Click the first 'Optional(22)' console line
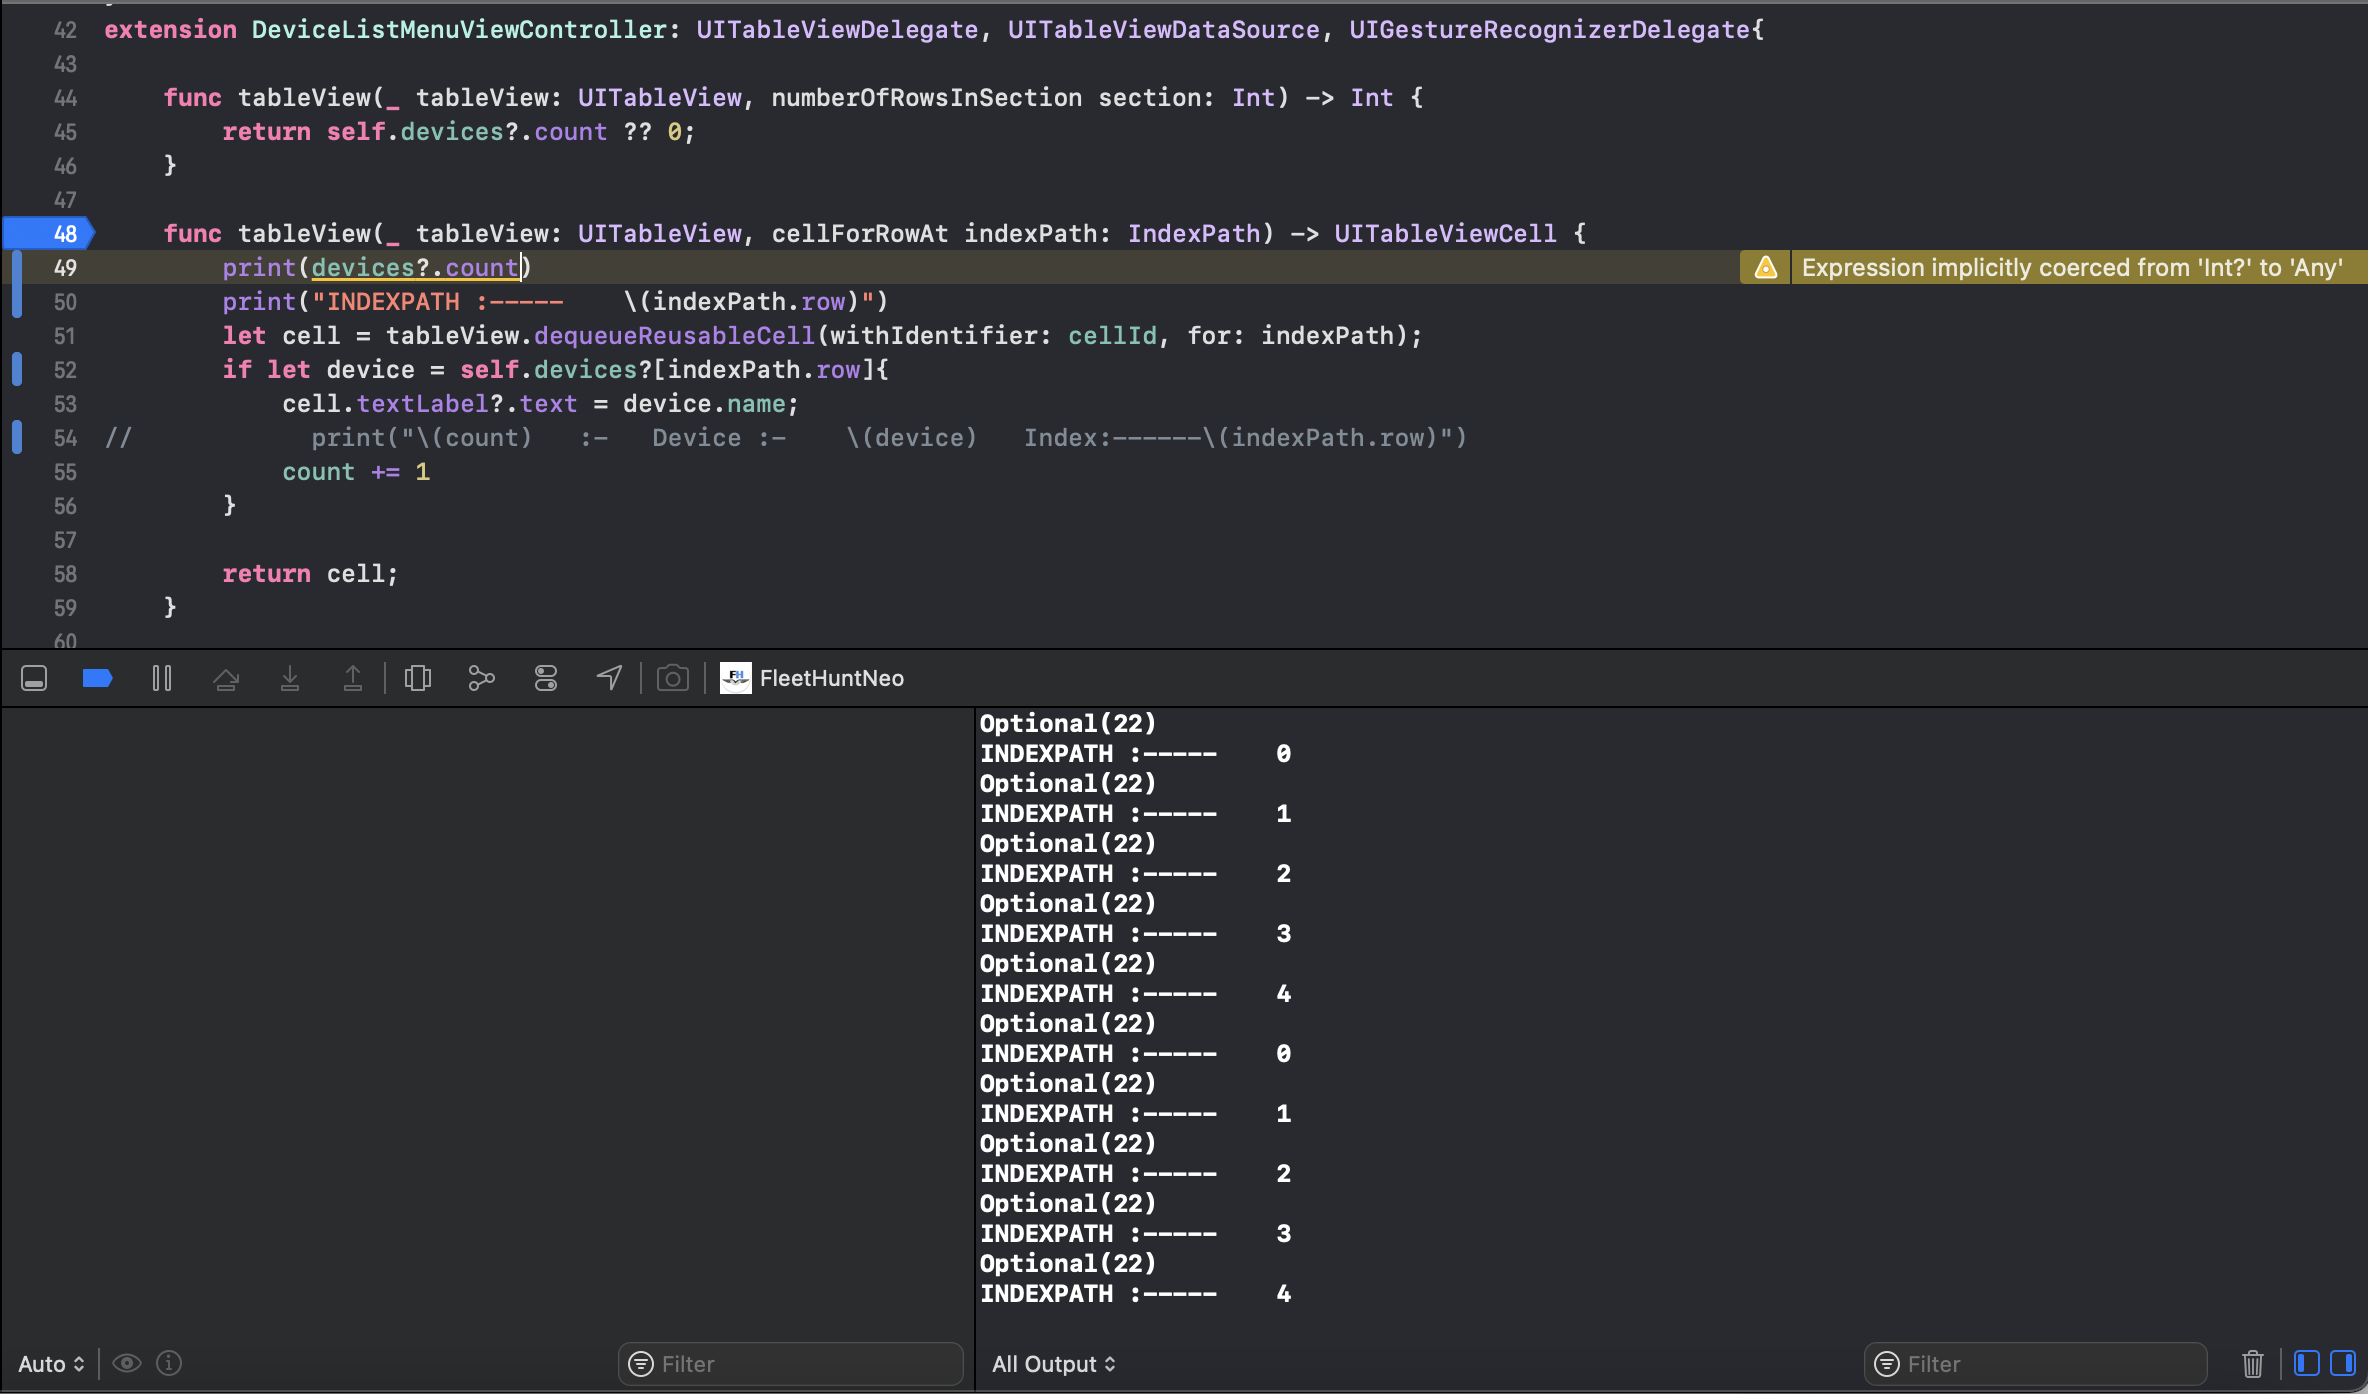 point(1067,723)
